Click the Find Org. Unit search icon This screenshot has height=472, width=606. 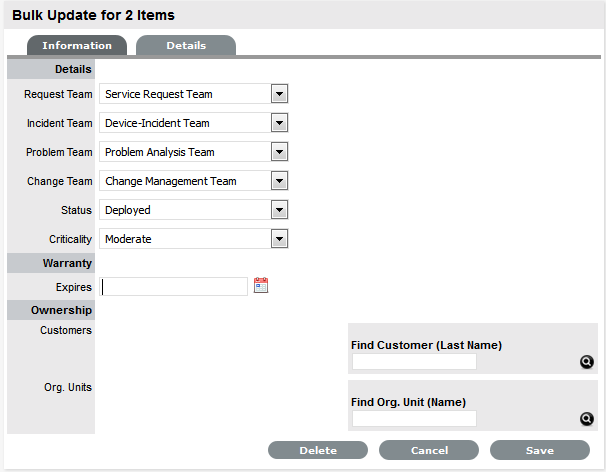[x=587, y=419]
